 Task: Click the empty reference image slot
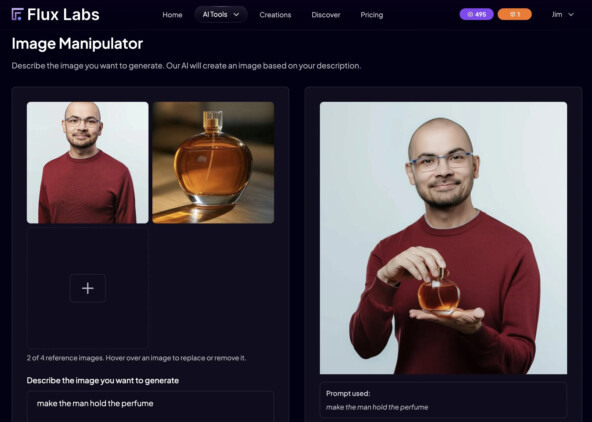click(x=88, y=288)
